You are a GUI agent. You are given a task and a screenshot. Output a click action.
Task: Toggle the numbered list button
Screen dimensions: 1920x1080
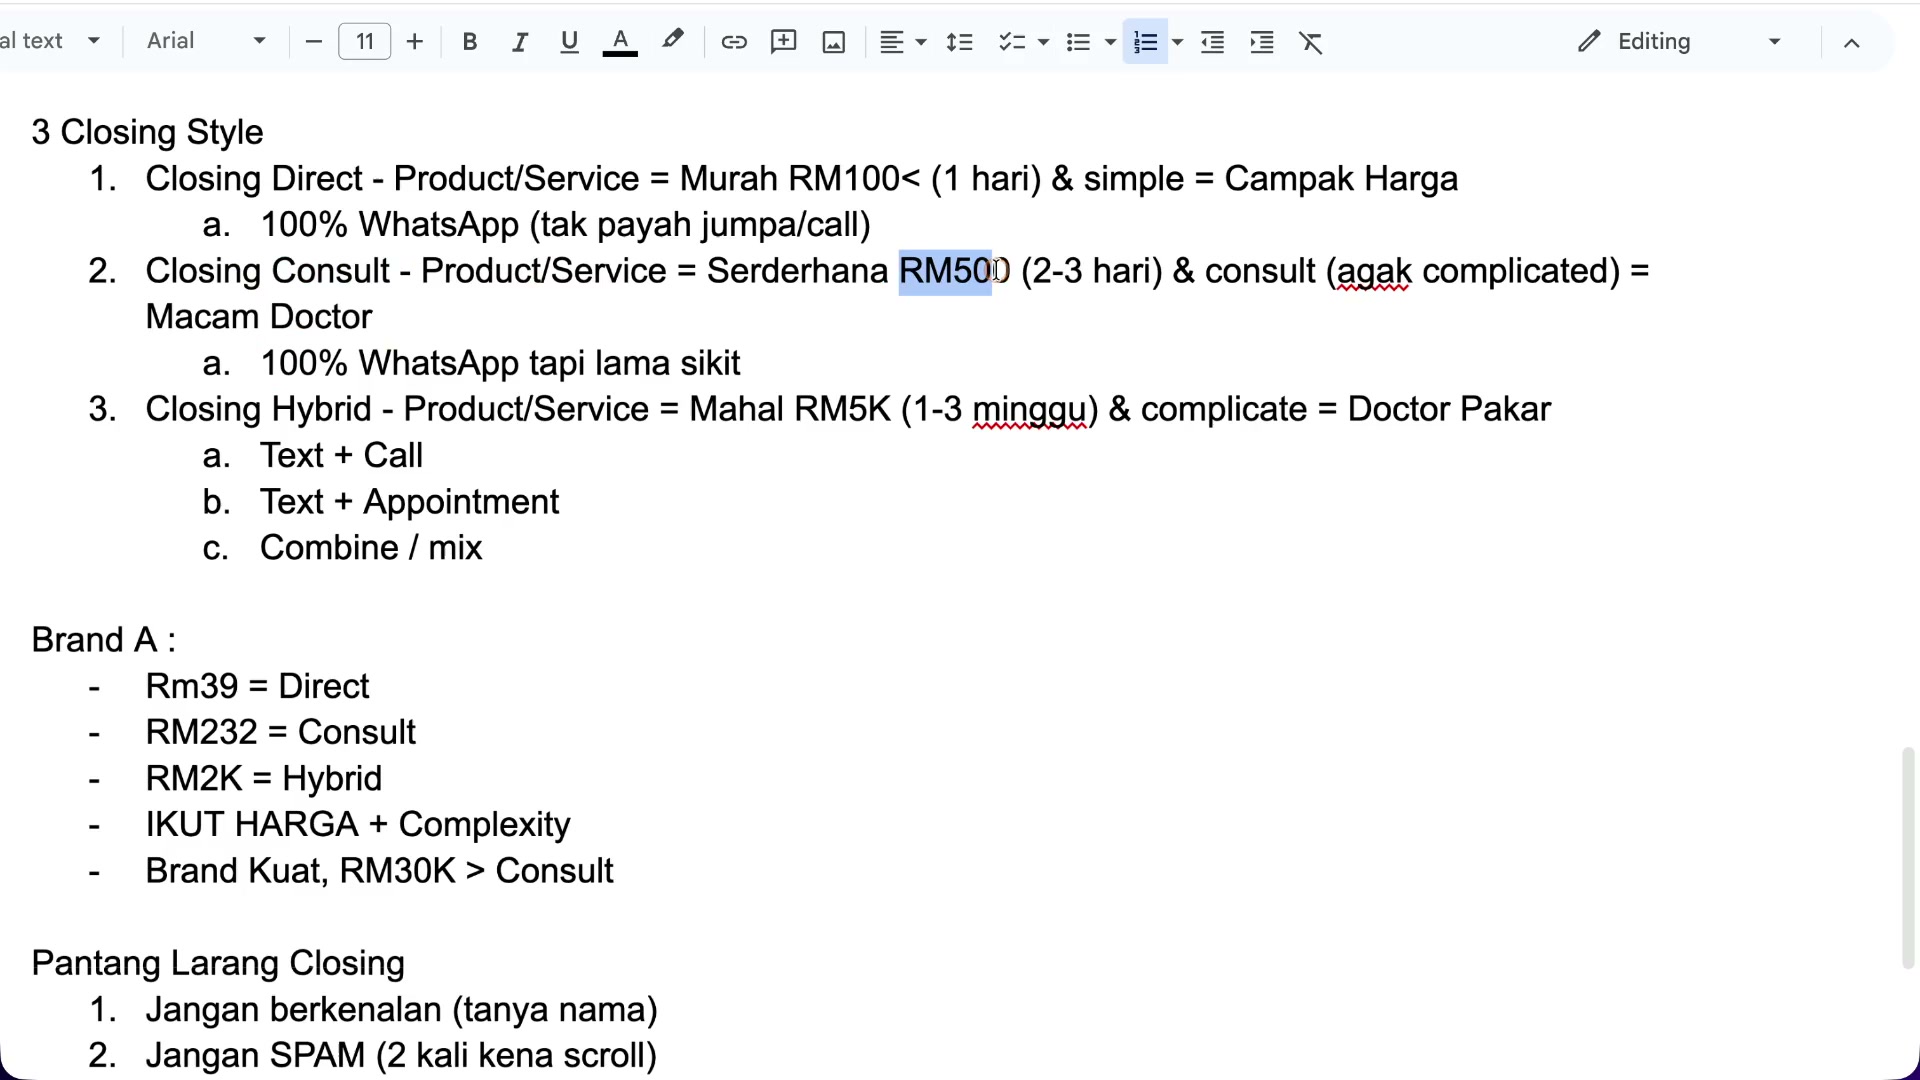[x=1146, y=42]
